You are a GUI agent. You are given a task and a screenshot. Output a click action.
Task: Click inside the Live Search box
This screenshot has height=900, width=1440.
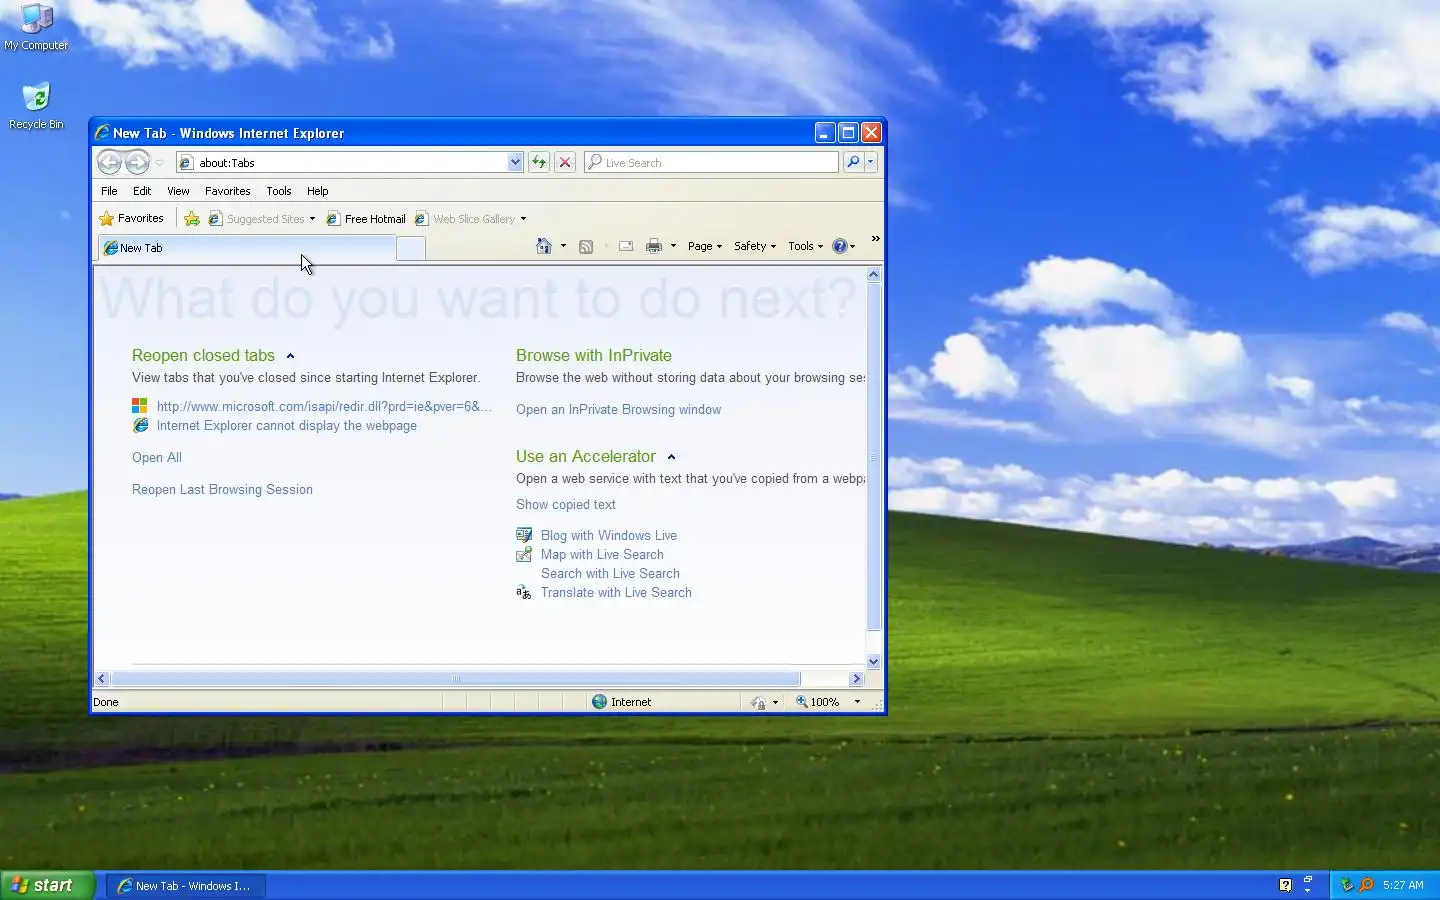coord(711,162)
